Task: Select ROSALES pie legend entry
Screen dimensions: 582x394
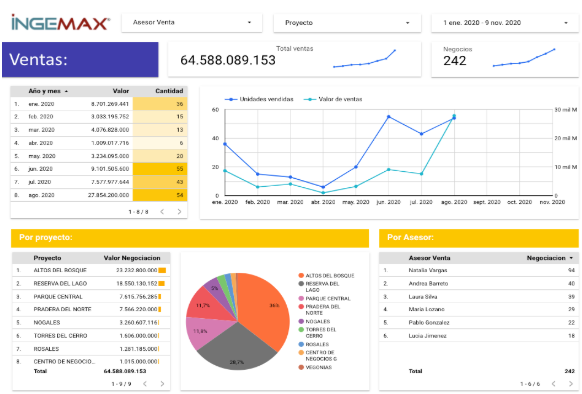Action: 314,345
